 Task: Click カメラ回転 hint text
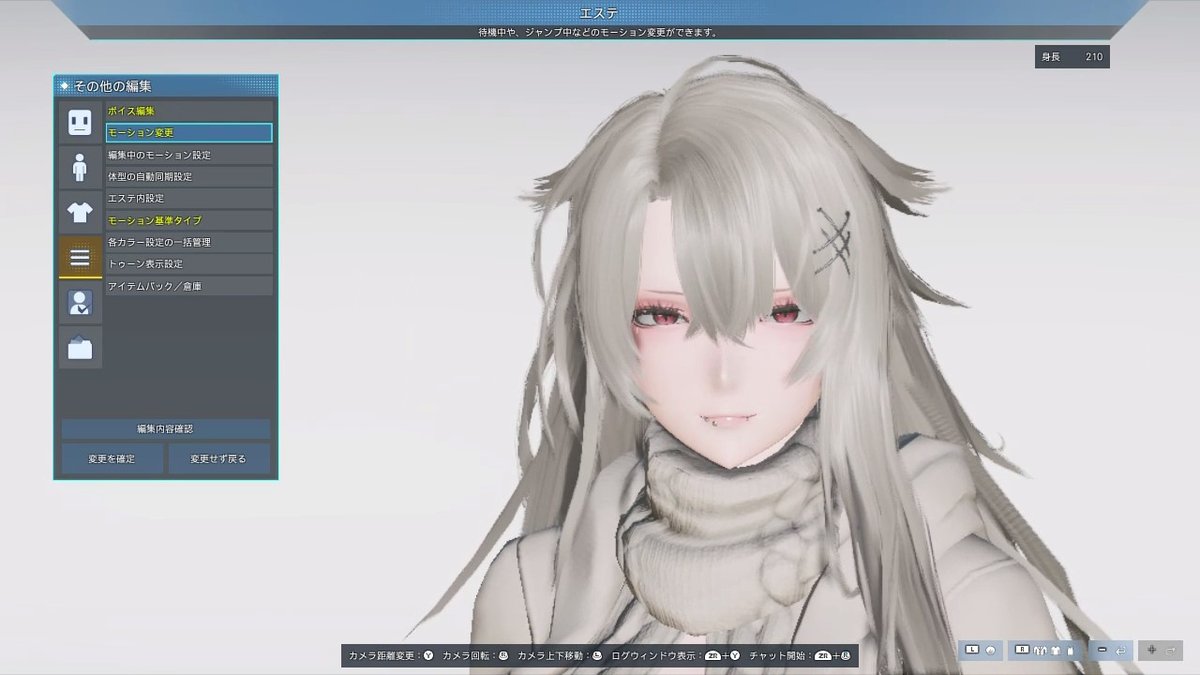pos(468,656)
